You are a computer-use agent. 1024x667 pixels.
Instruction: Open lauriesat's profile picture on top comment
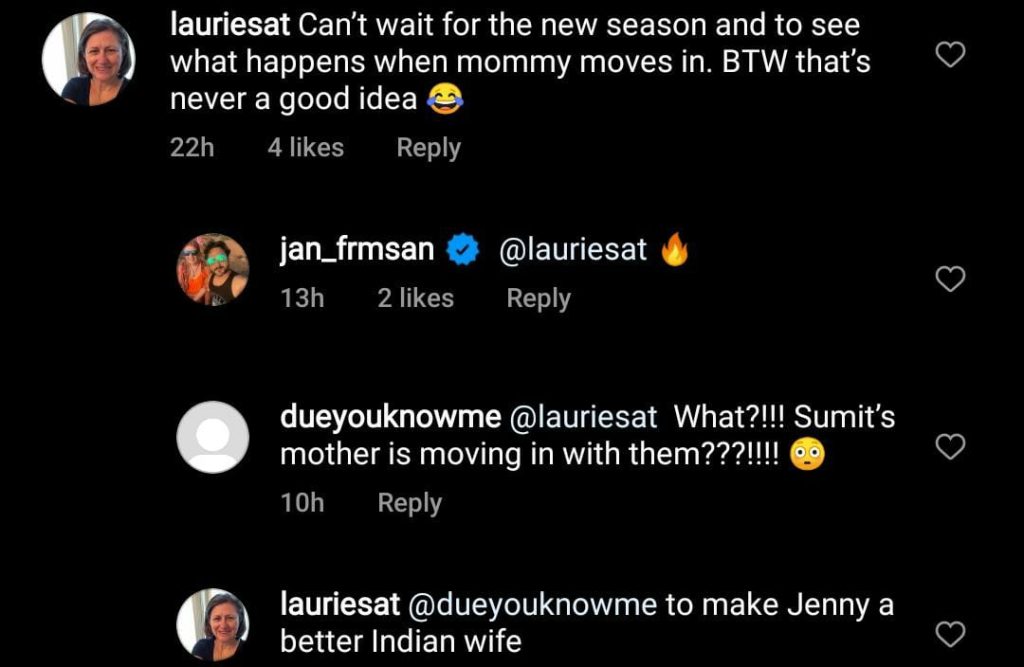(x=88, y=59)
